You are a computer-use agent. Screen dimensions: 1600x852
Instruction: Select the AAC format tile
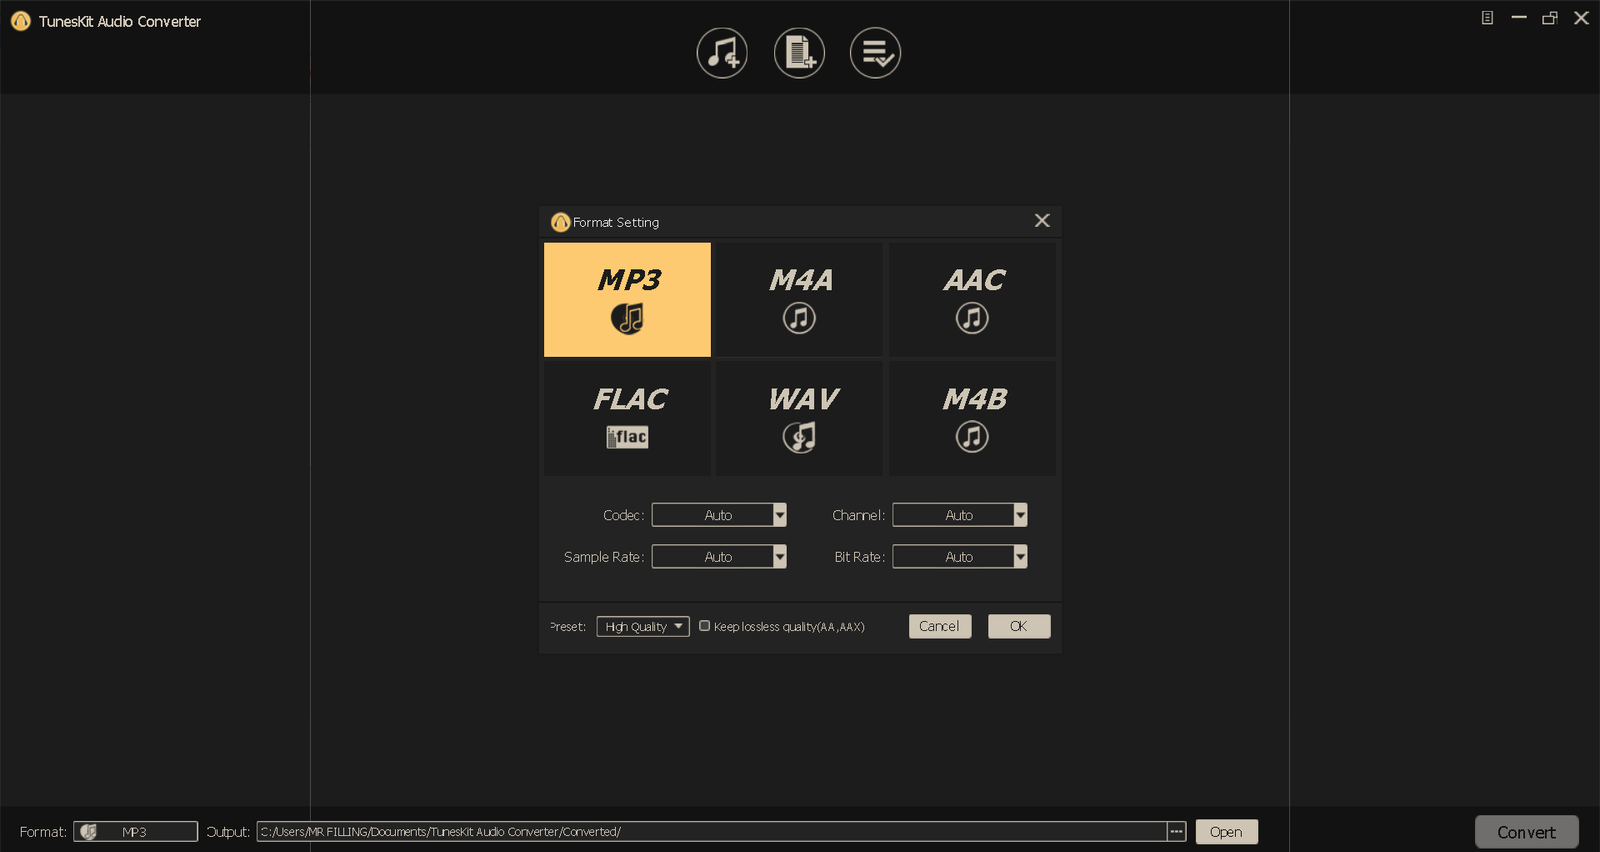pyautogui.click(x=972, y=299)
